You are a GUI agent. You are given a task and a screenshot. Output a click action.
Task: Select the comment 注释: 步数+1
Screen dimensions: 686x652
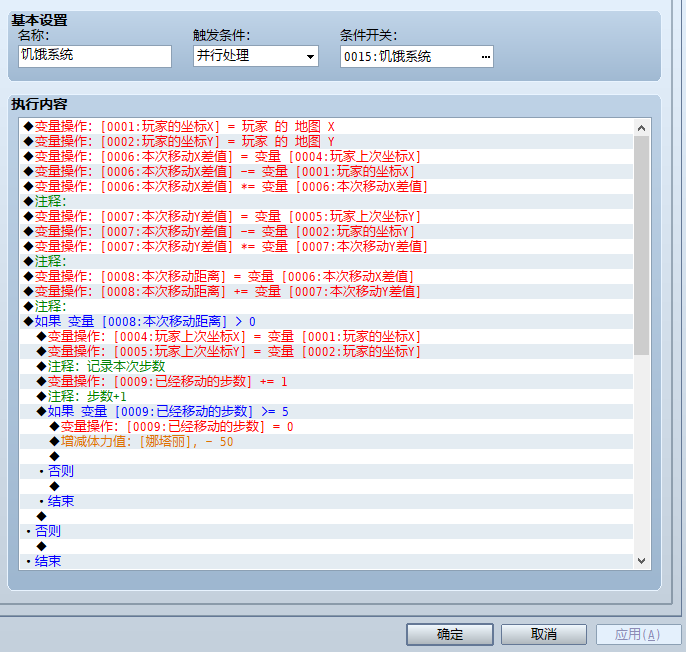326,396
